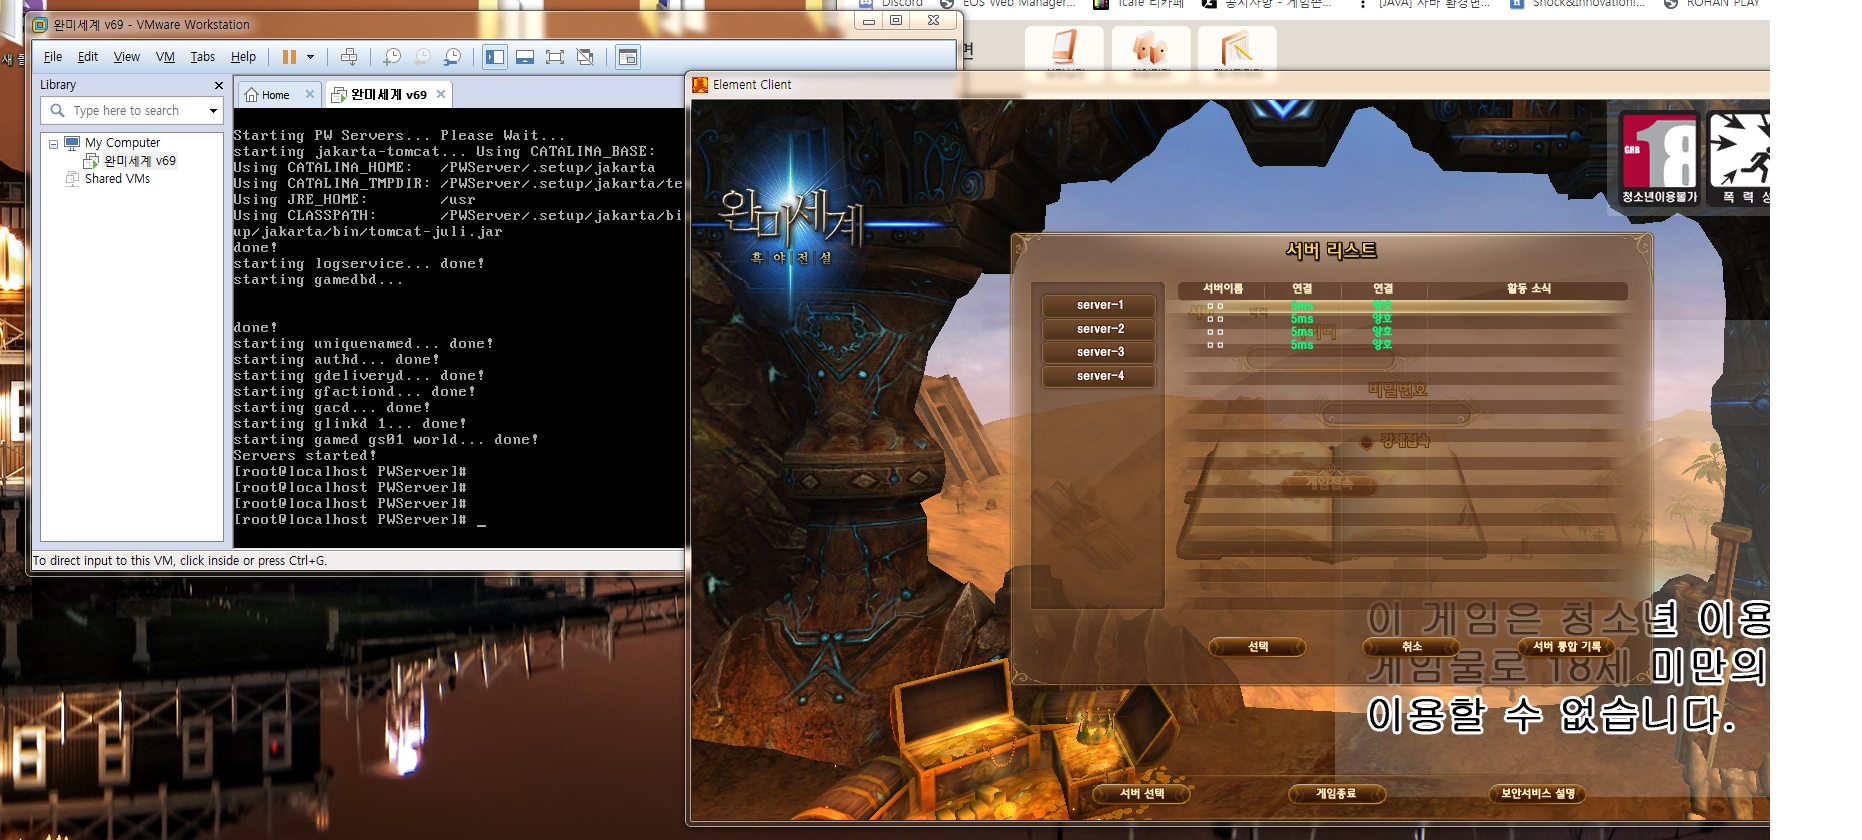Select 완미세계 v69 in the Library tree

tap(140, 161)
